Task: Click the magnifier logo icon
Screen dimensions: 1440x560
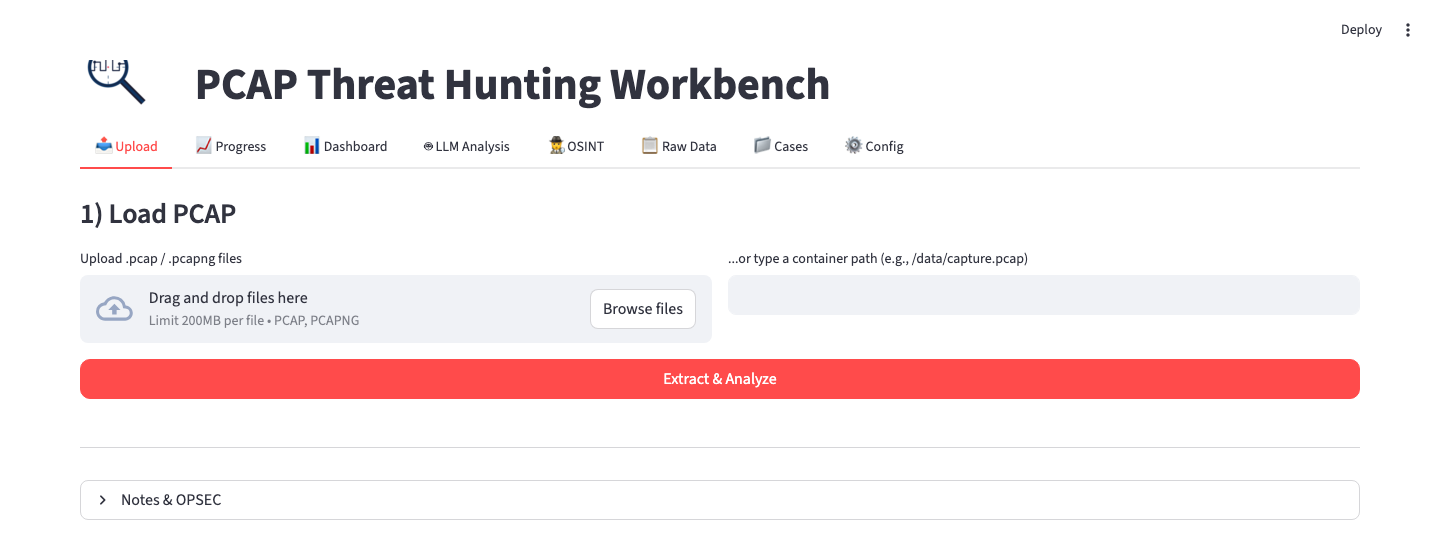Action: 116,81
